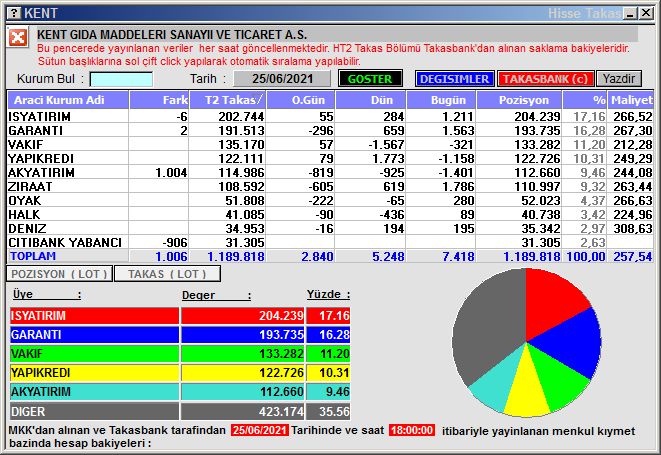Sort by % column header
Screen dimensions: 661x455
585,100
